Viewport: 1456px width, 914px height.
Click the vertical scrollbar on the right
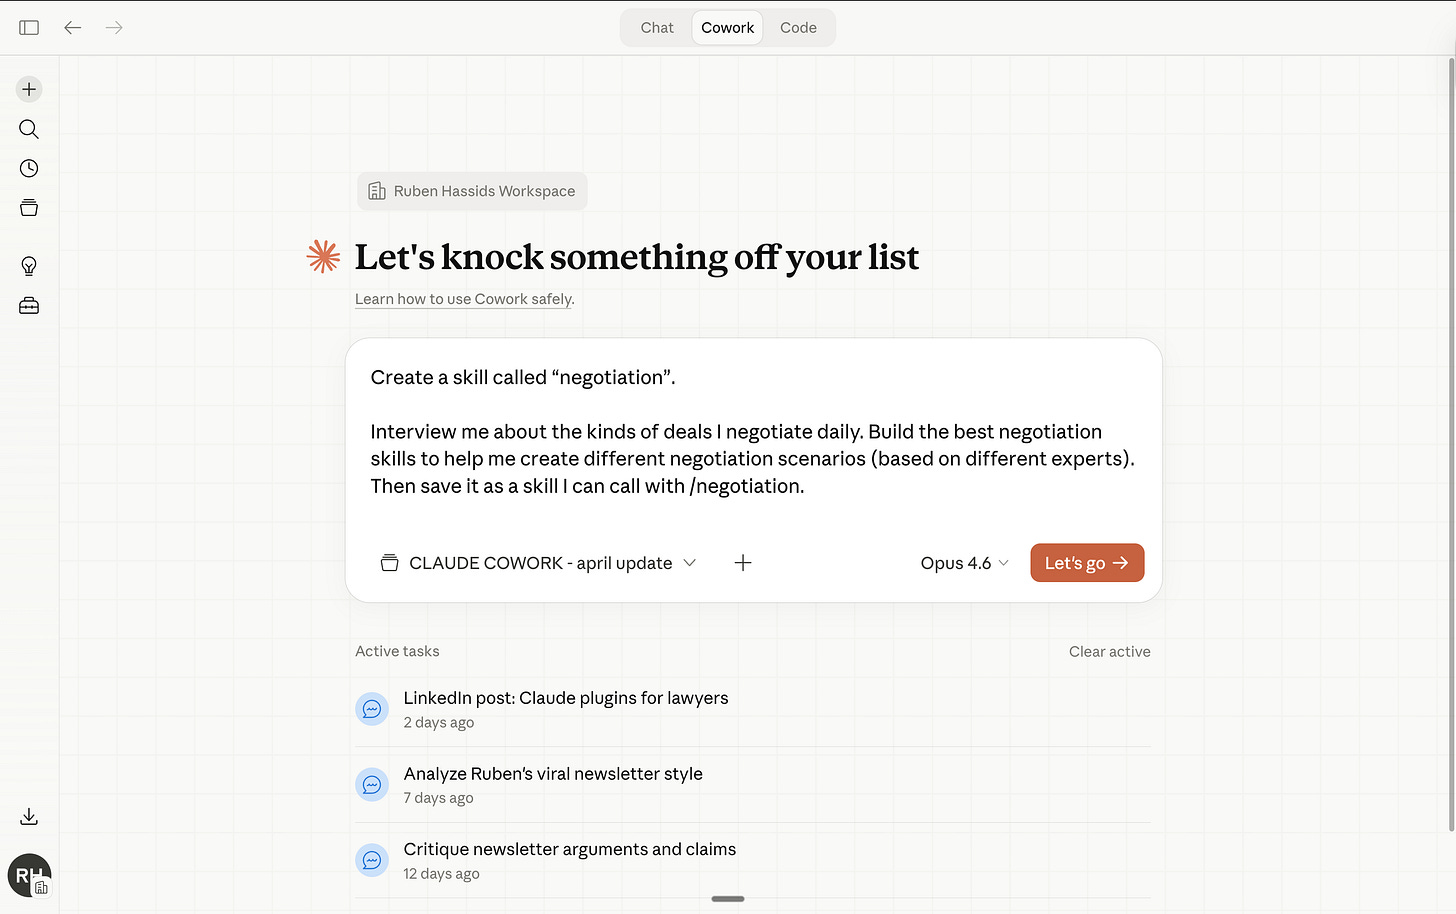pos(1451,445)
